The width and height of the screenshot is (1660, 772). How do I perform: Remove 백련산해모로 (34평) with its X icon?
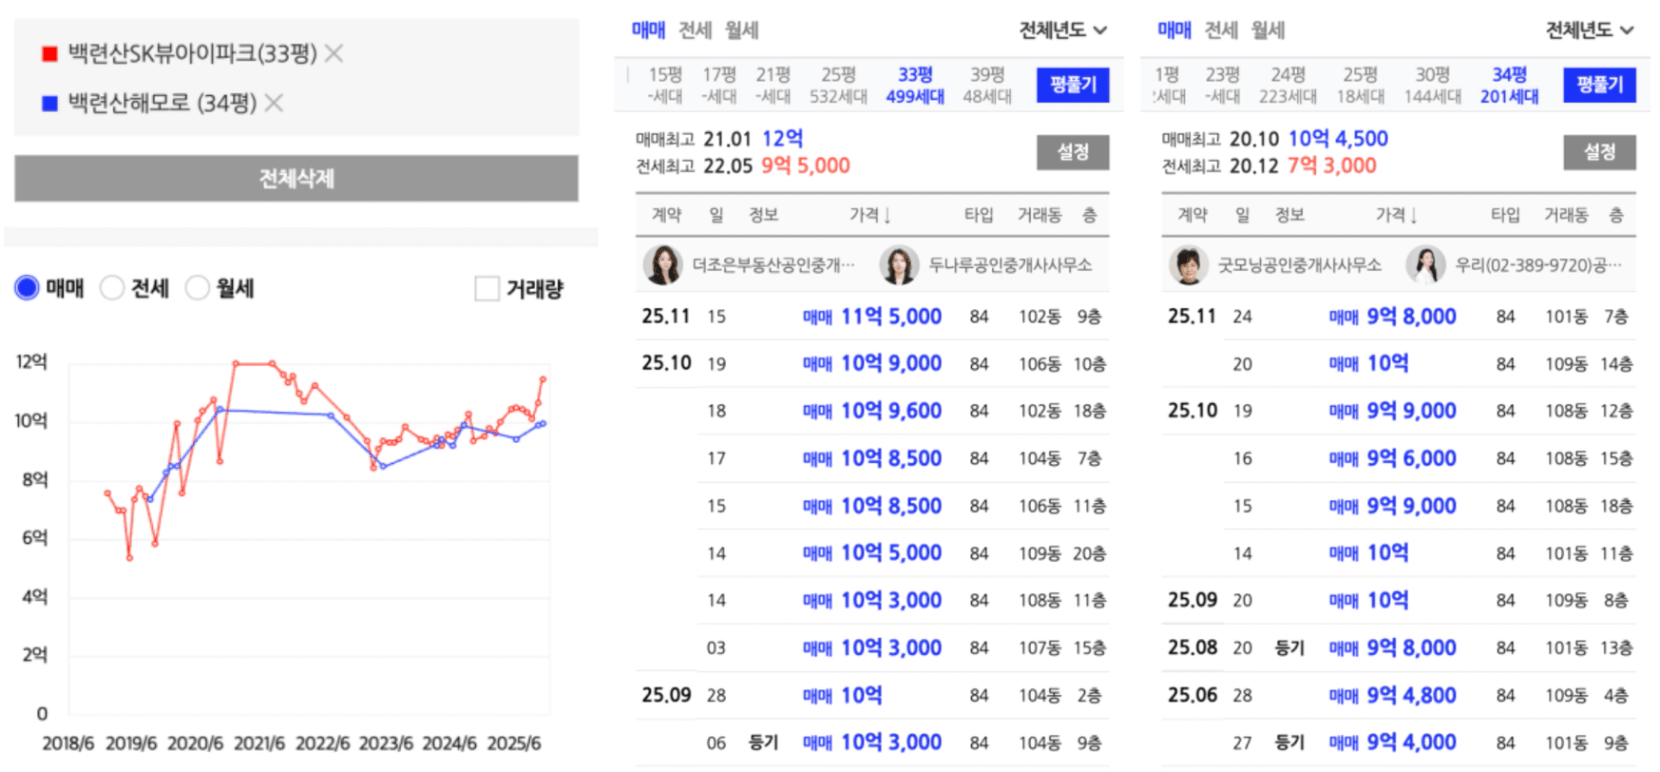[x=274, y=102]
